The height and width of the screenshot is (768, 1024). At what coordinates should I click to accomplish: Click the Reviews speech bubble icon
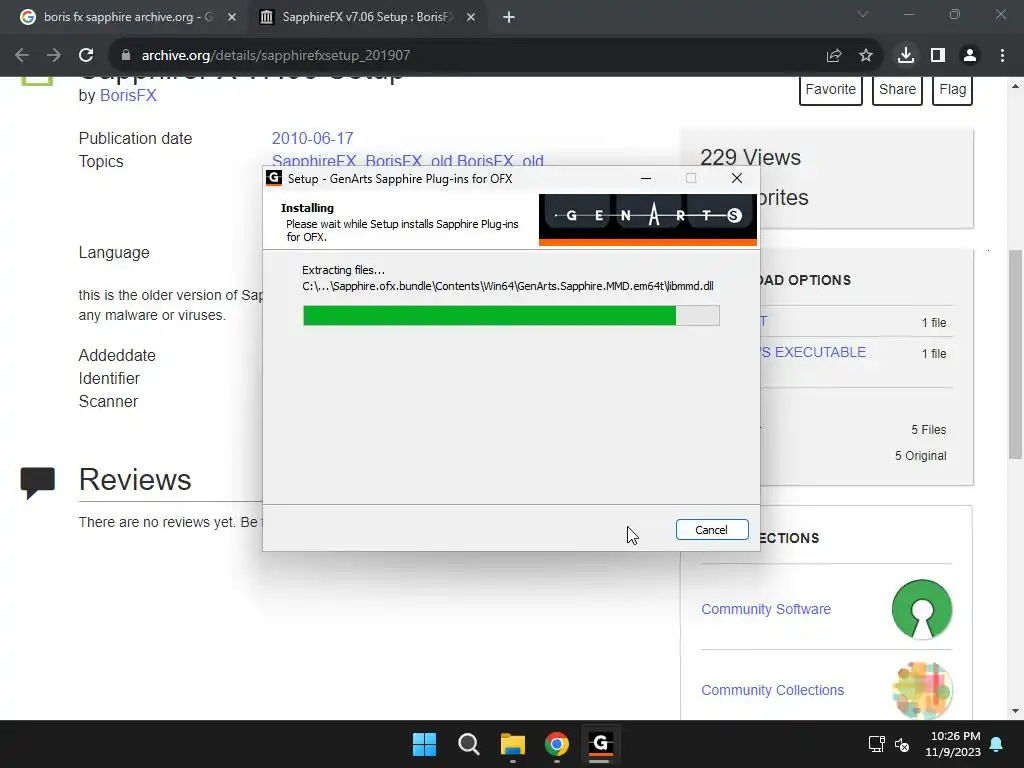[x=37, y=483]
